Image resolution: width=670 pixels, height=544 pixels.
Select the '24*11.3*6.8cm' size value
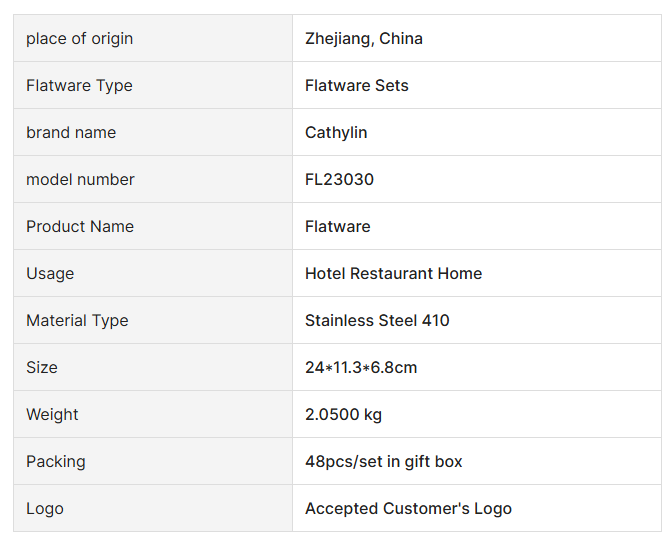(361, 368)
